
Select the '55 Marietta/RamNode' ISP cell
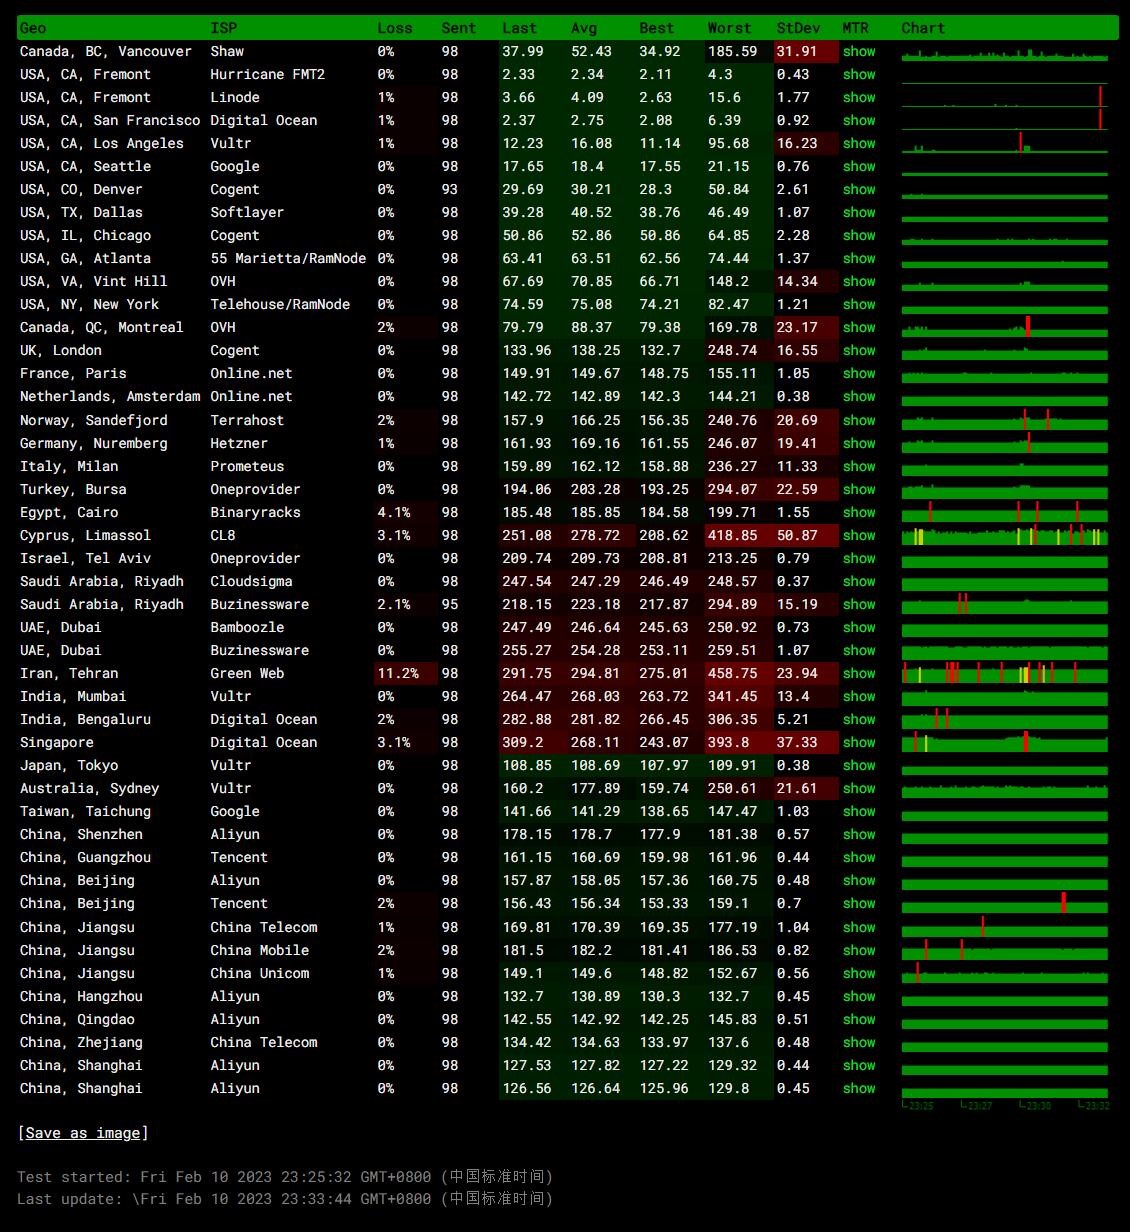(x=288, y=258)
